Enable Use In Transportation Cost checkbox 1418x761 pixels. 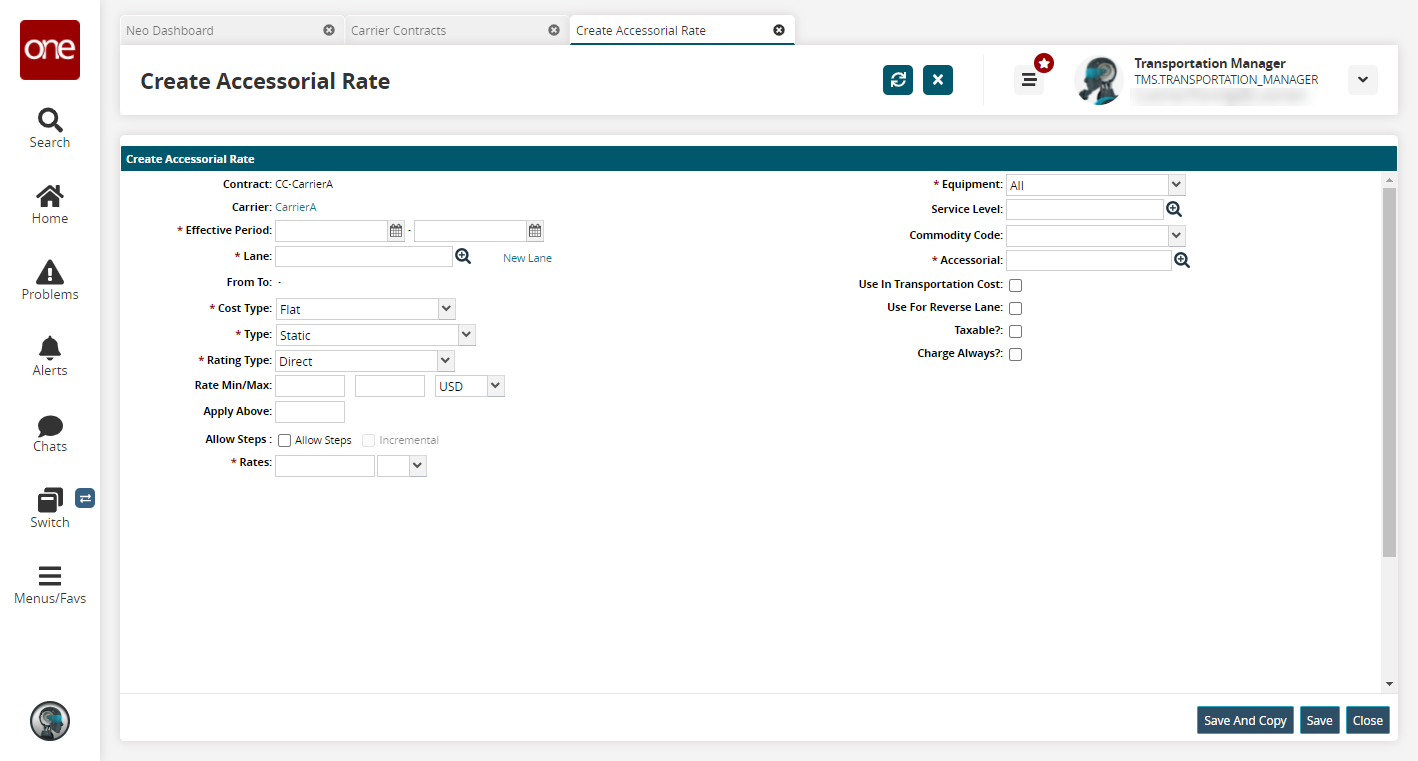[x=1015, y=286]
